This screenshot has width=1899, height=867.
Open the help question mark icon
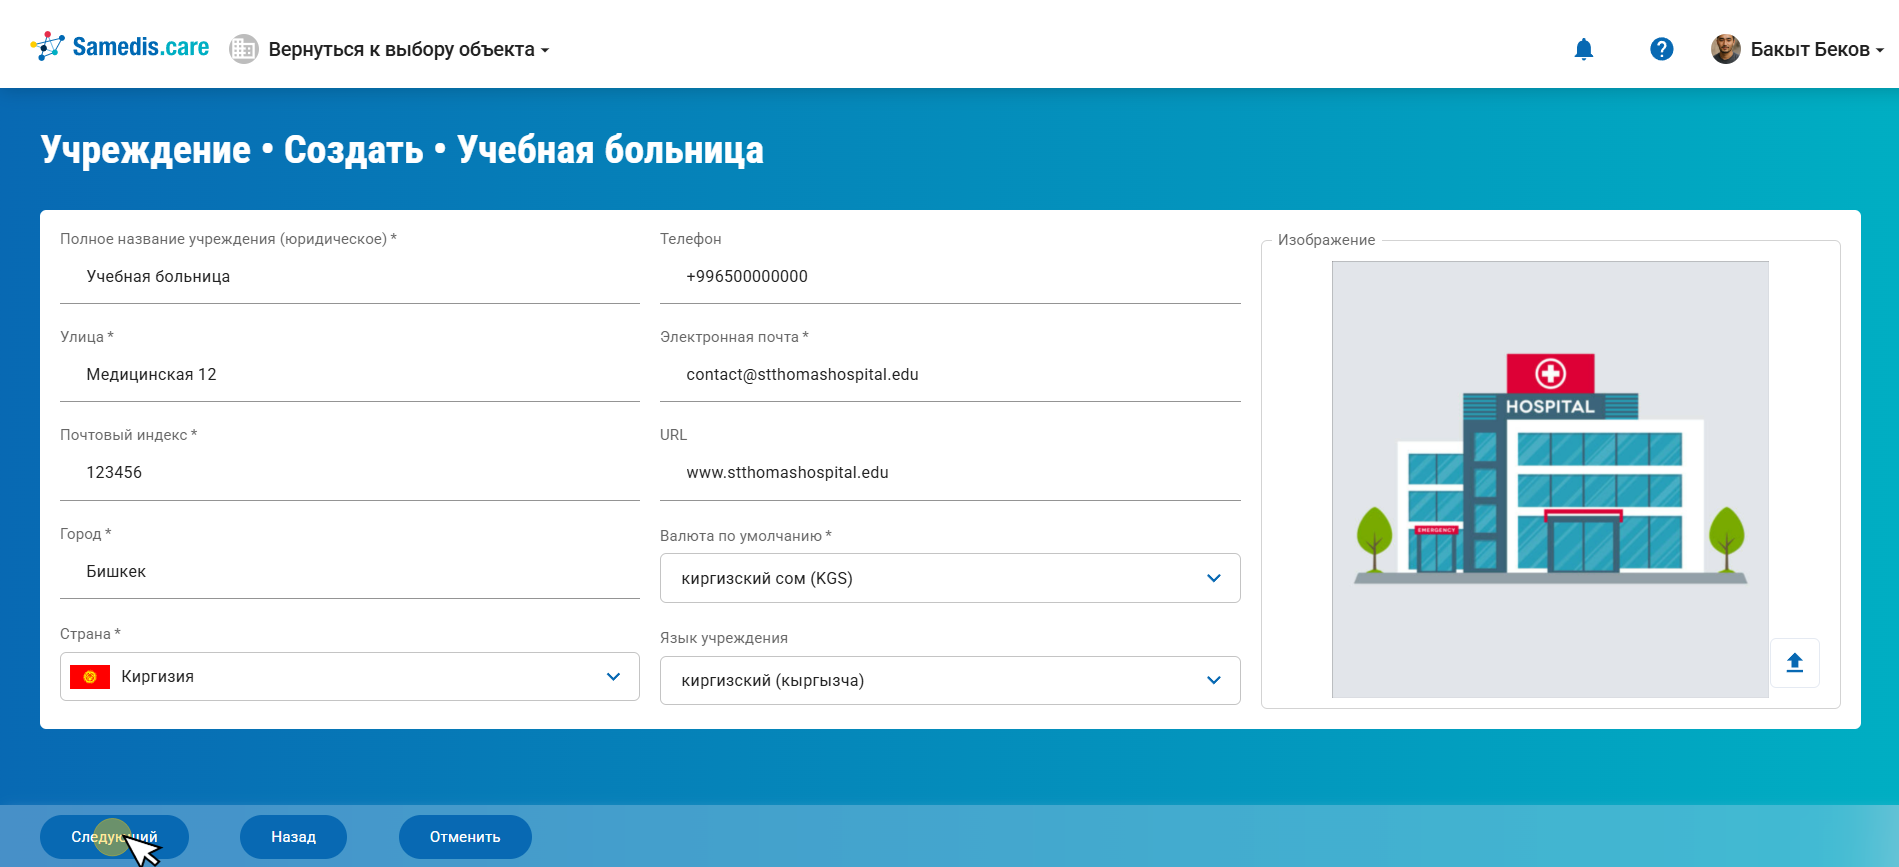tap(1661, 49)
